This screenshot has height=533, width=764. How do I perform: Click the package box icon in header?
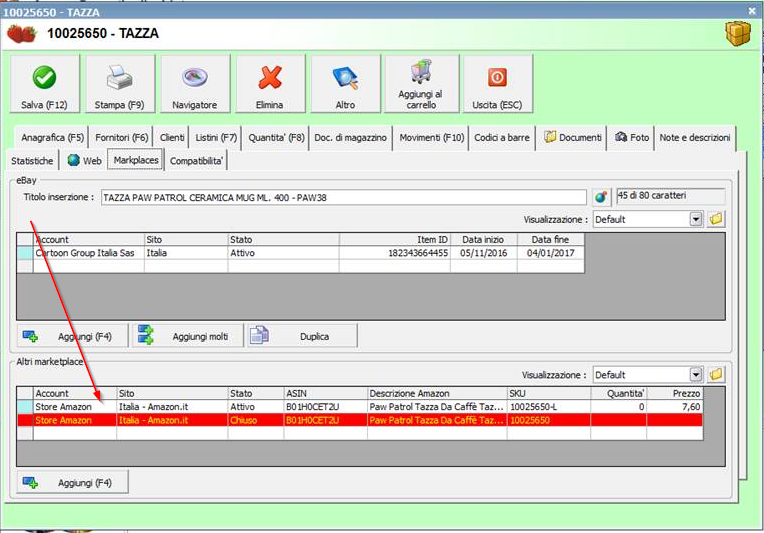pos(738,33)
